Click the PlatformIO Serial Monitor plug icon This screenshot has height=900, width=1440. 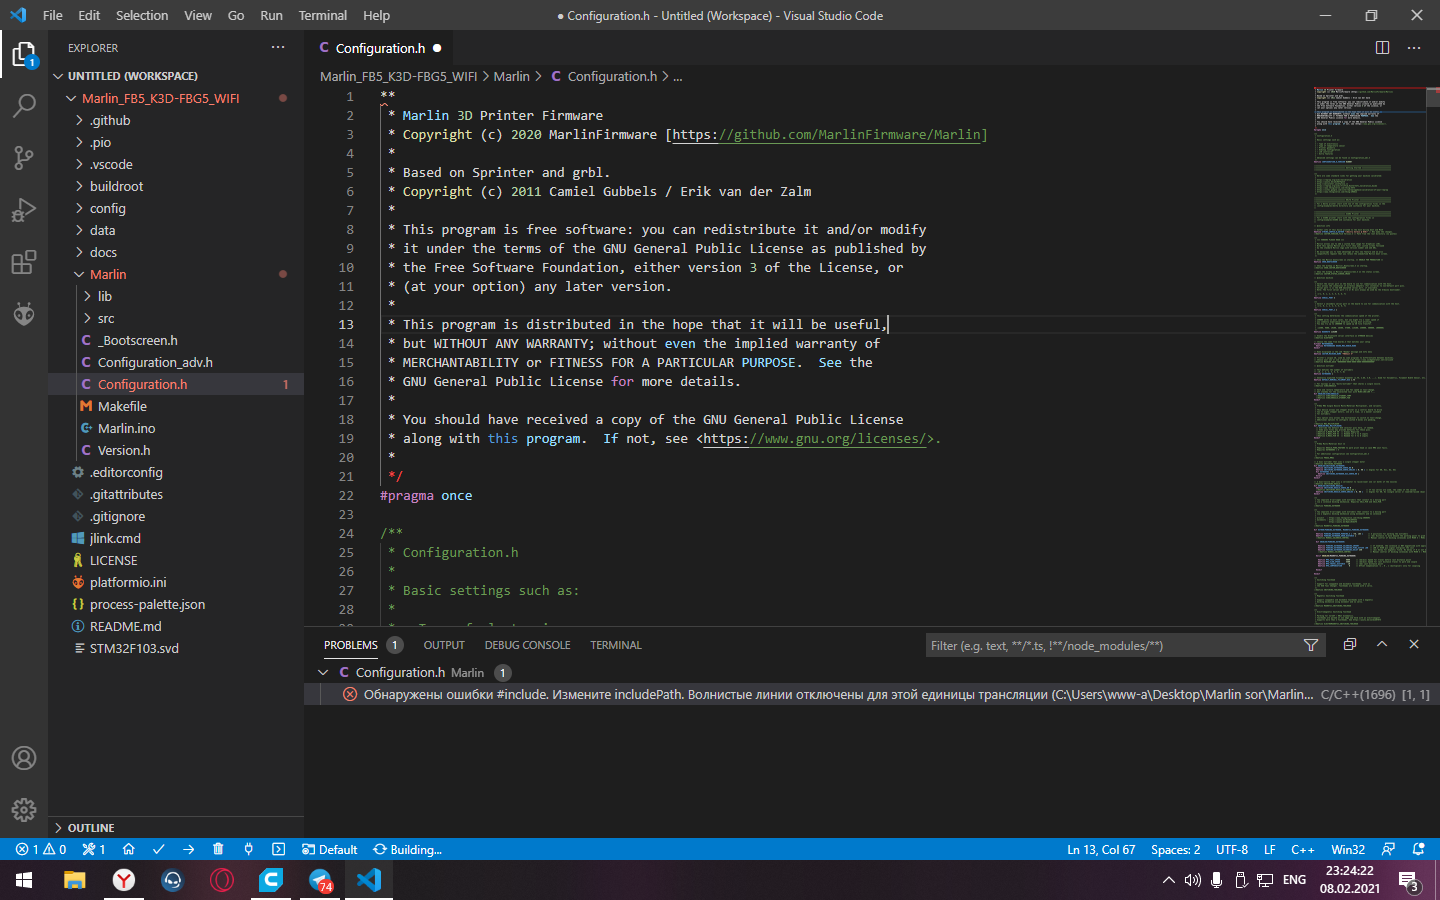pos(248,849)
